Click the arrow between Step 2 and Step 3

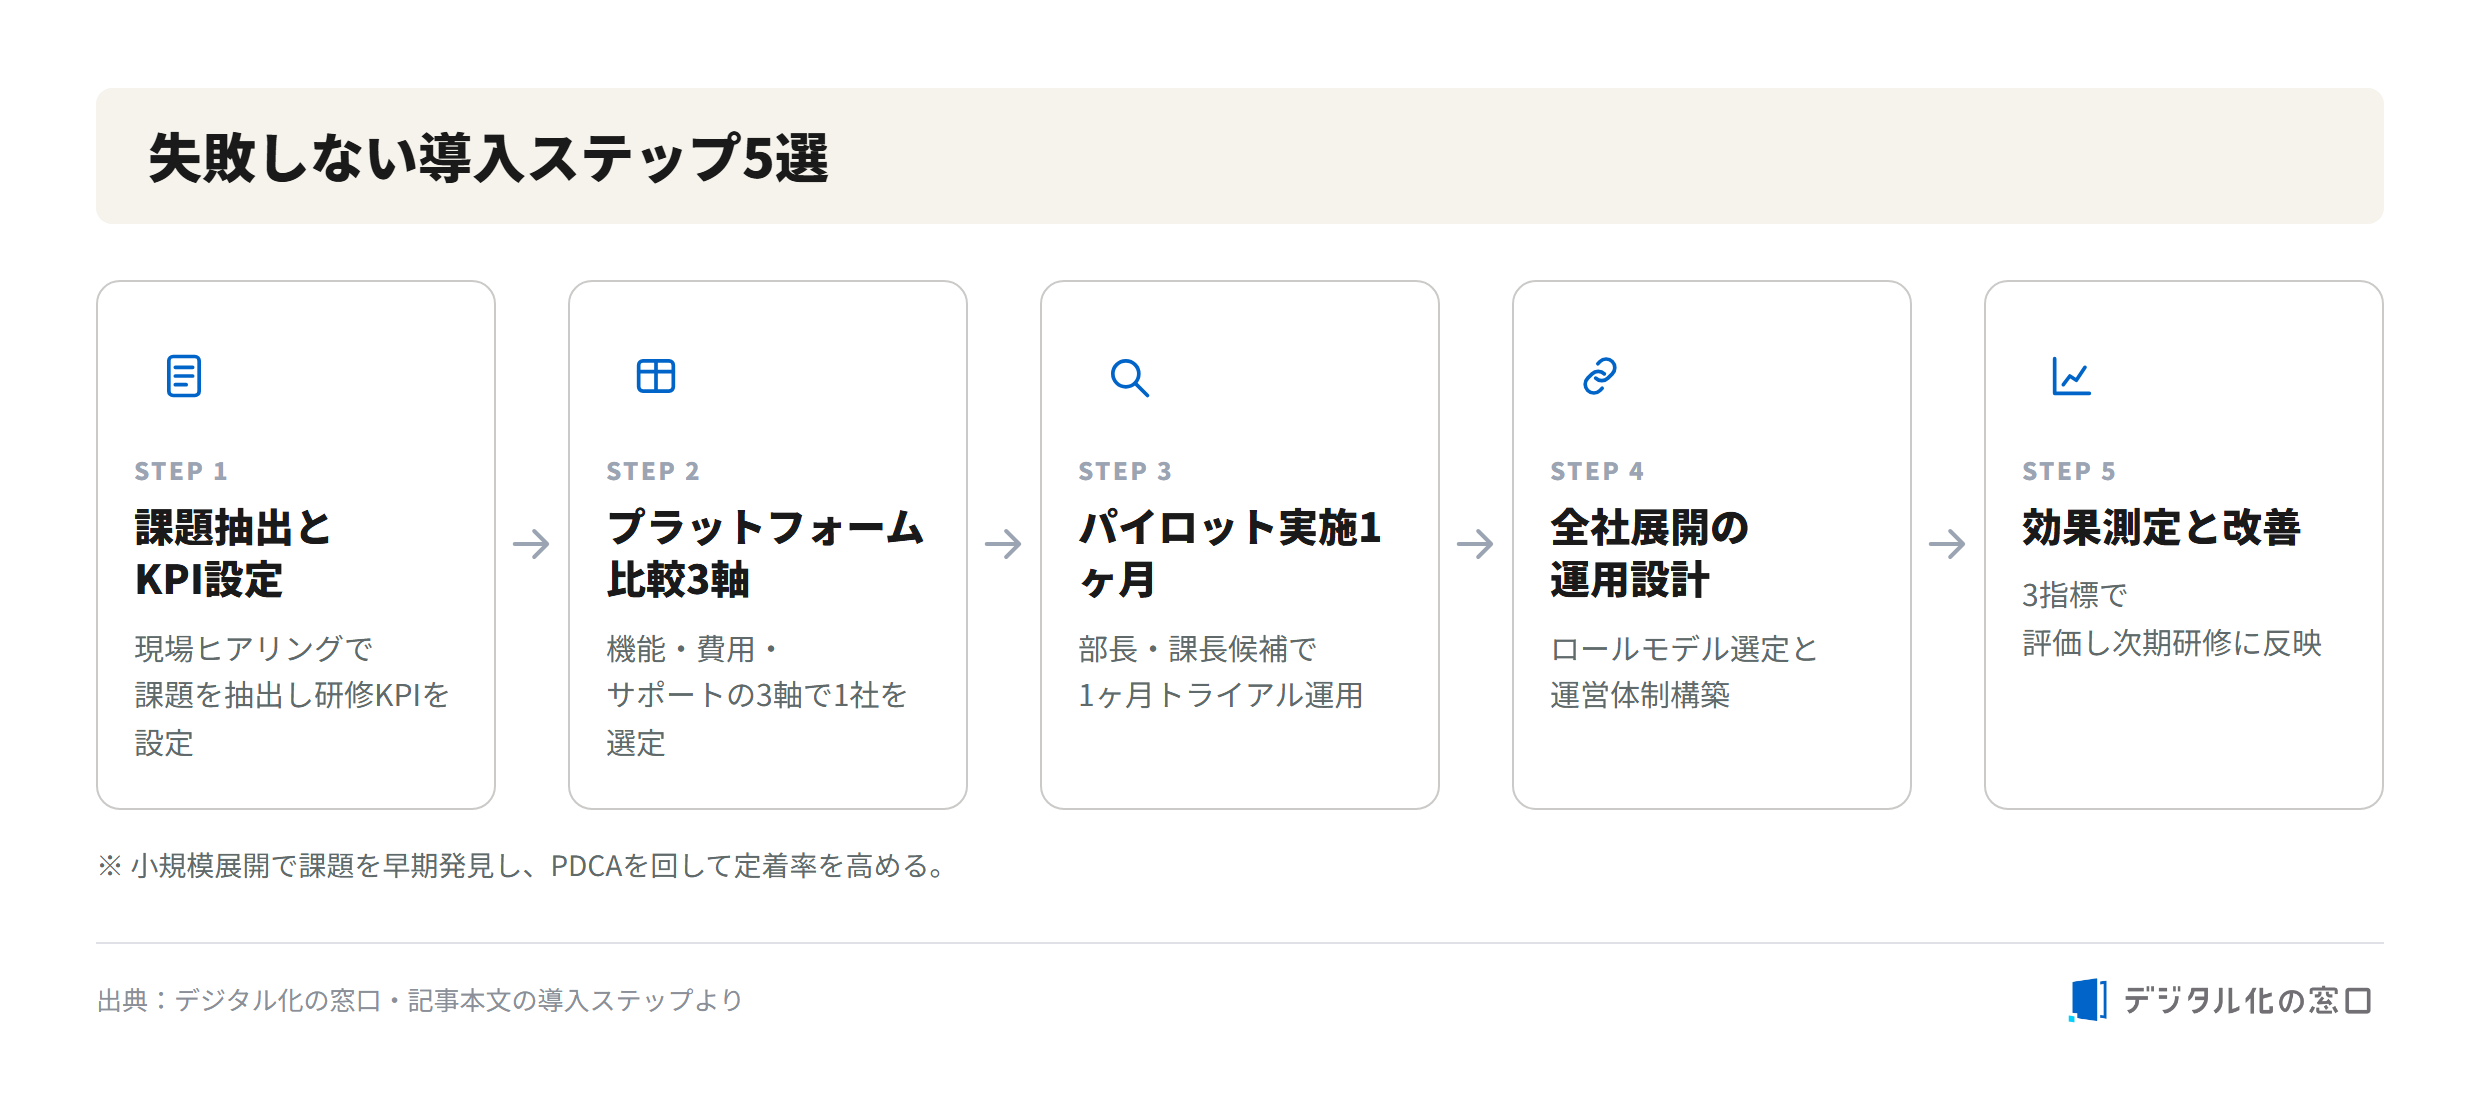point(1004,544)
